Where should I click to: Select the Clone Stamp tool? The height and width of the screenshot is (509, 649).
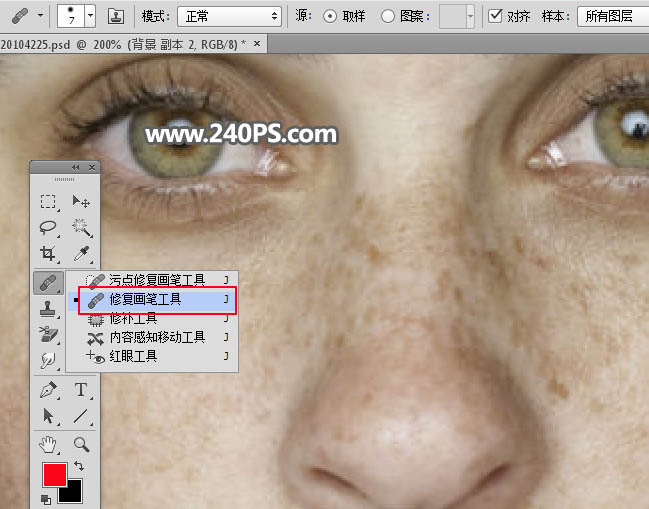click(48, 311)
